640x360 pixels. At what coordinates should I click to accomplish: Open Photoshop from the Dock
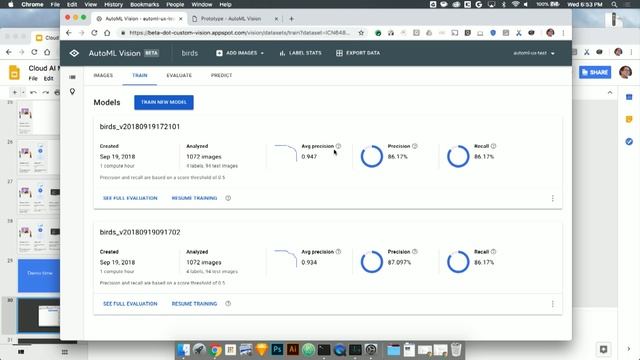pyautogui.click(x=277, y=350)
